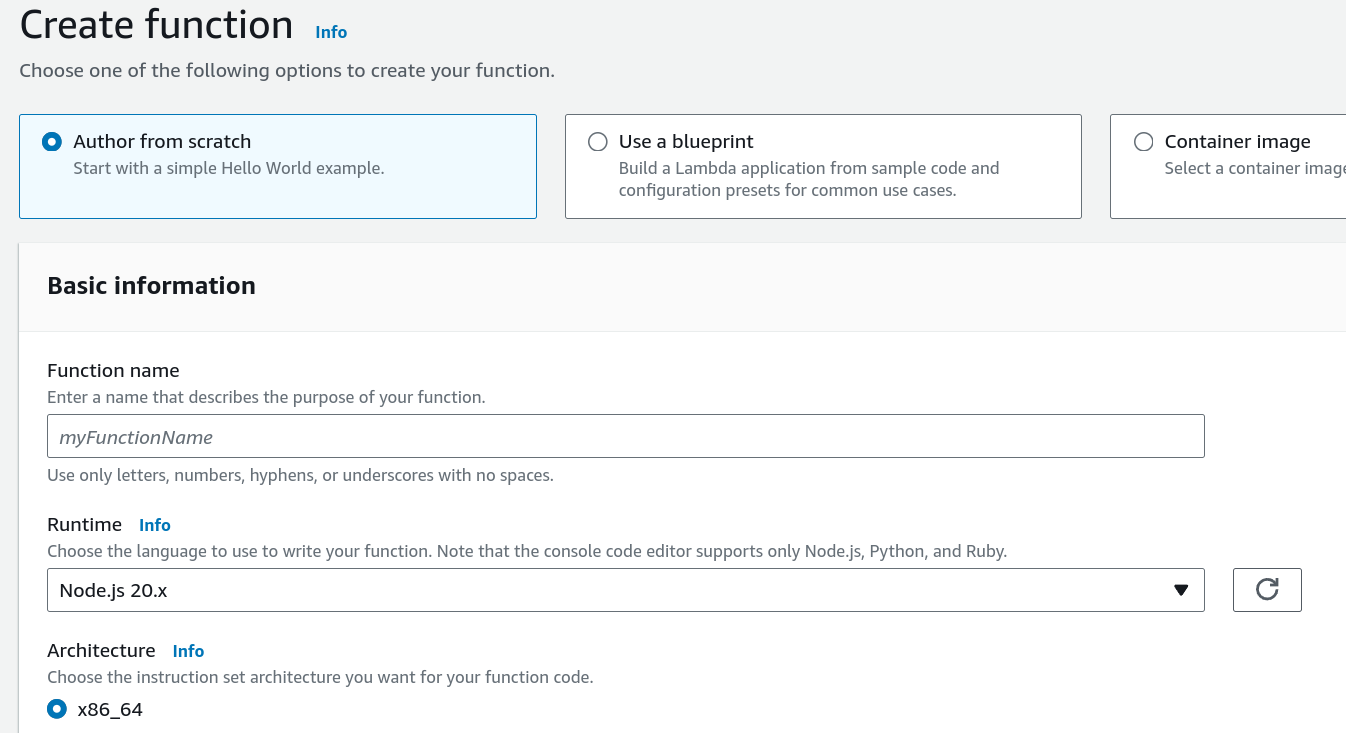The image size is (1346, 733).
Task: Open the Runtime dropdown showing Node.js 20.x
Action: [625, 590]
